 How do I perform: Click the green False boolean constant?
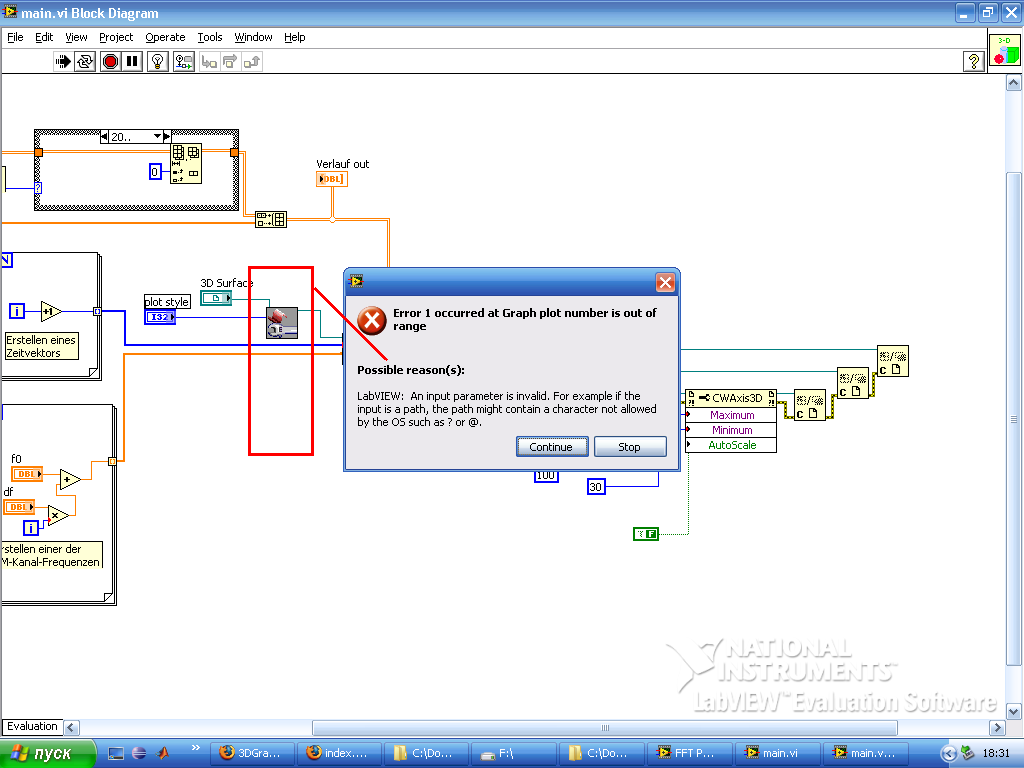pyautogui.click(x=646, y=534)
